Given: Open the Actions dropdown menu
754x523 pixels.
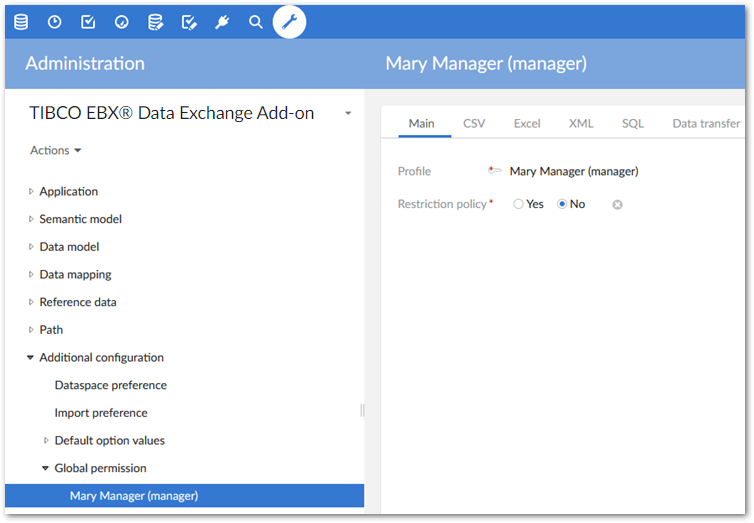Looking at the screenshot, I should 55,150.
